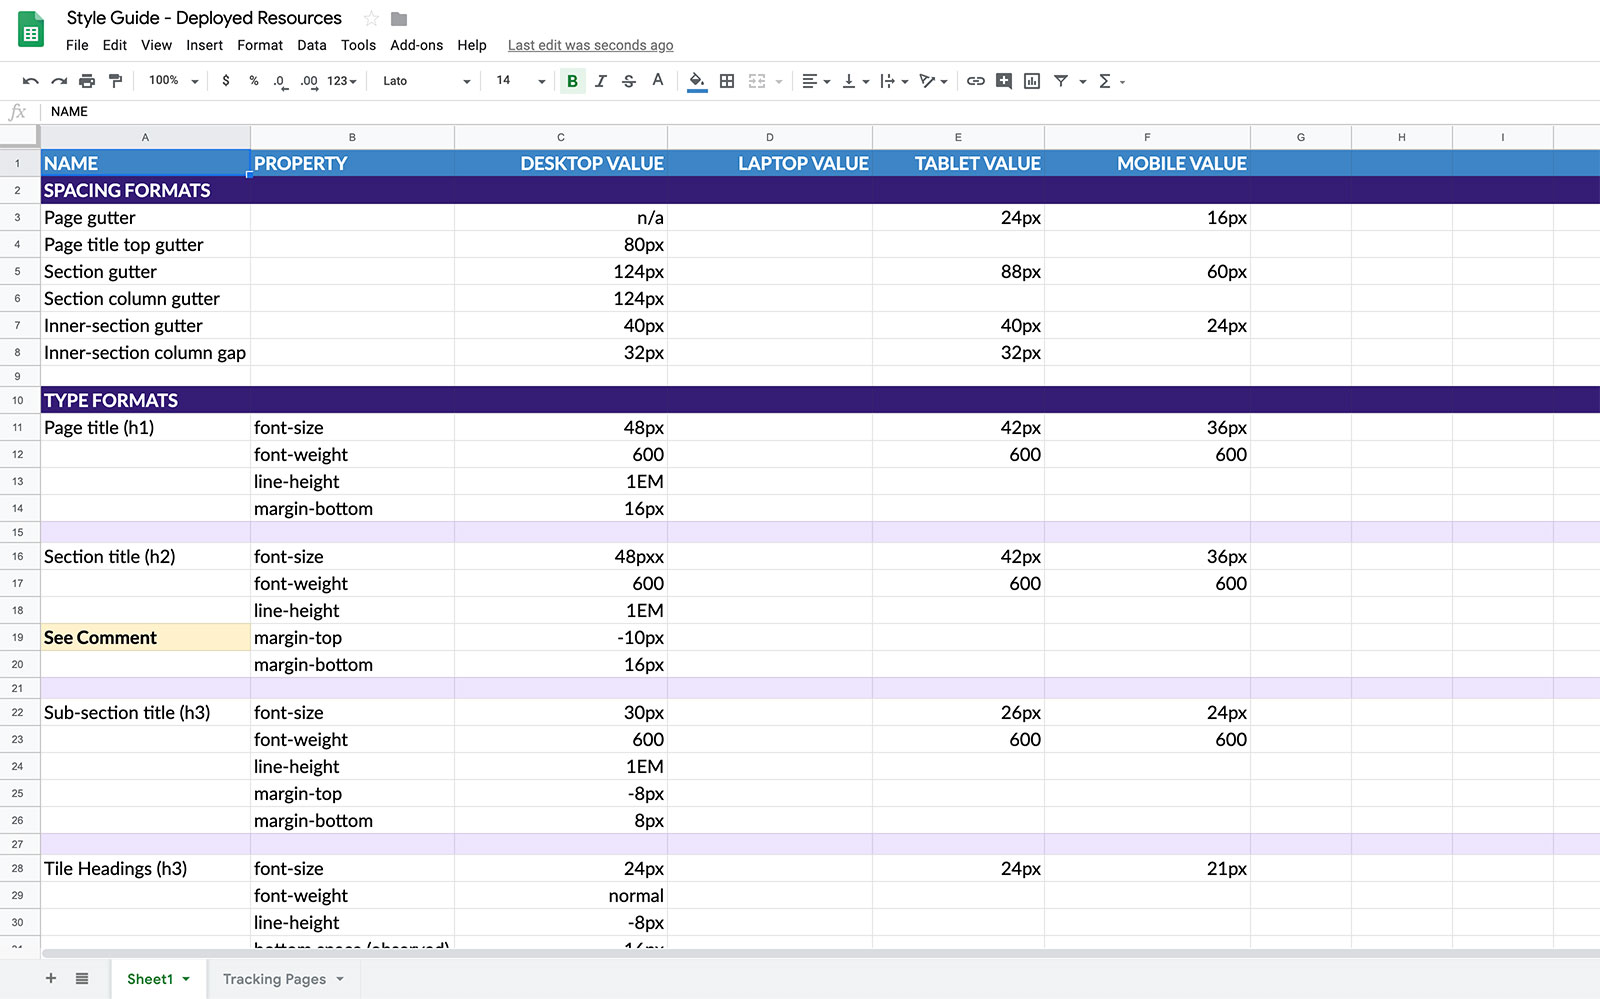Click the merge cells icon
Image resolution: width=1600 pixels, height=999 pixels.
[x=757, y=81]
